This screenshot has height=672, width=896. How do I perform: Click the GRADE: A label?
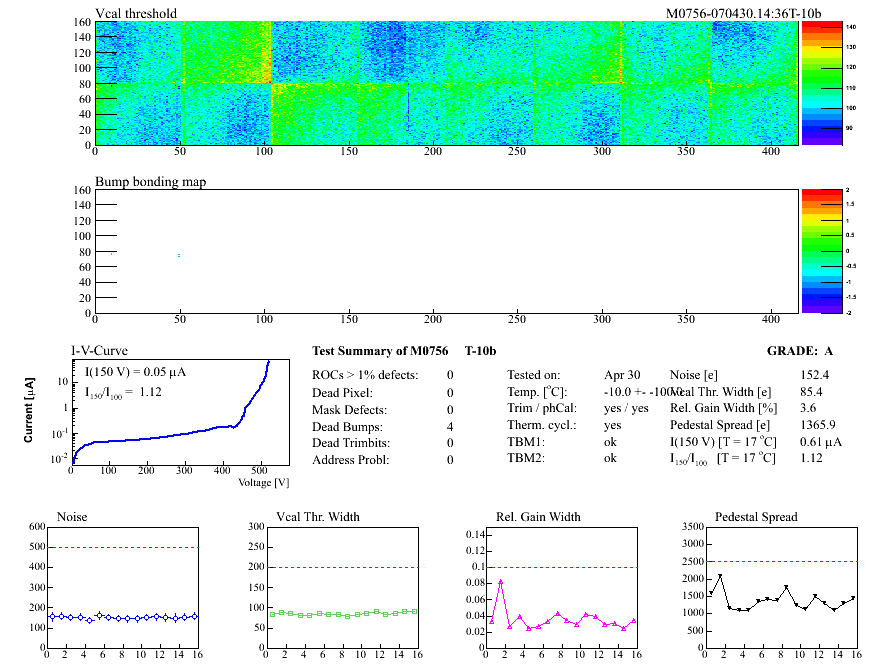pos(800,352)
